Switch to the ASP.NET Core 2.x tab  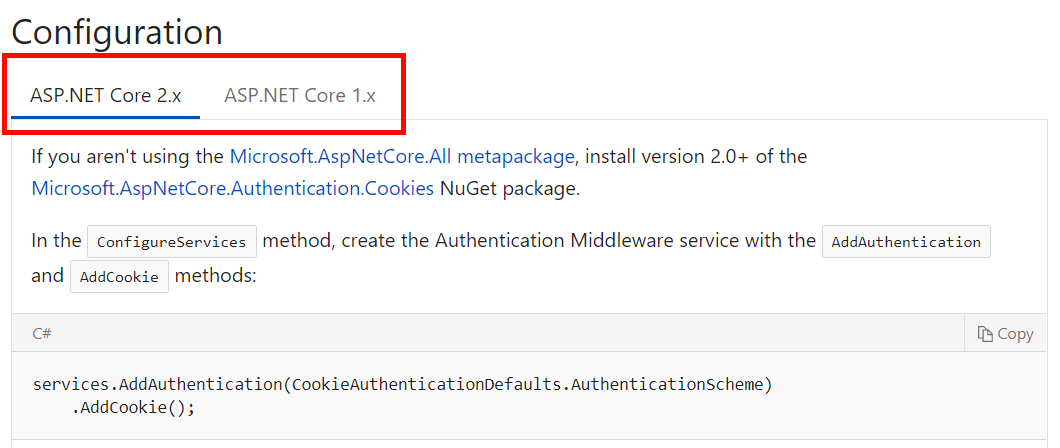click(x=105, y=95)
